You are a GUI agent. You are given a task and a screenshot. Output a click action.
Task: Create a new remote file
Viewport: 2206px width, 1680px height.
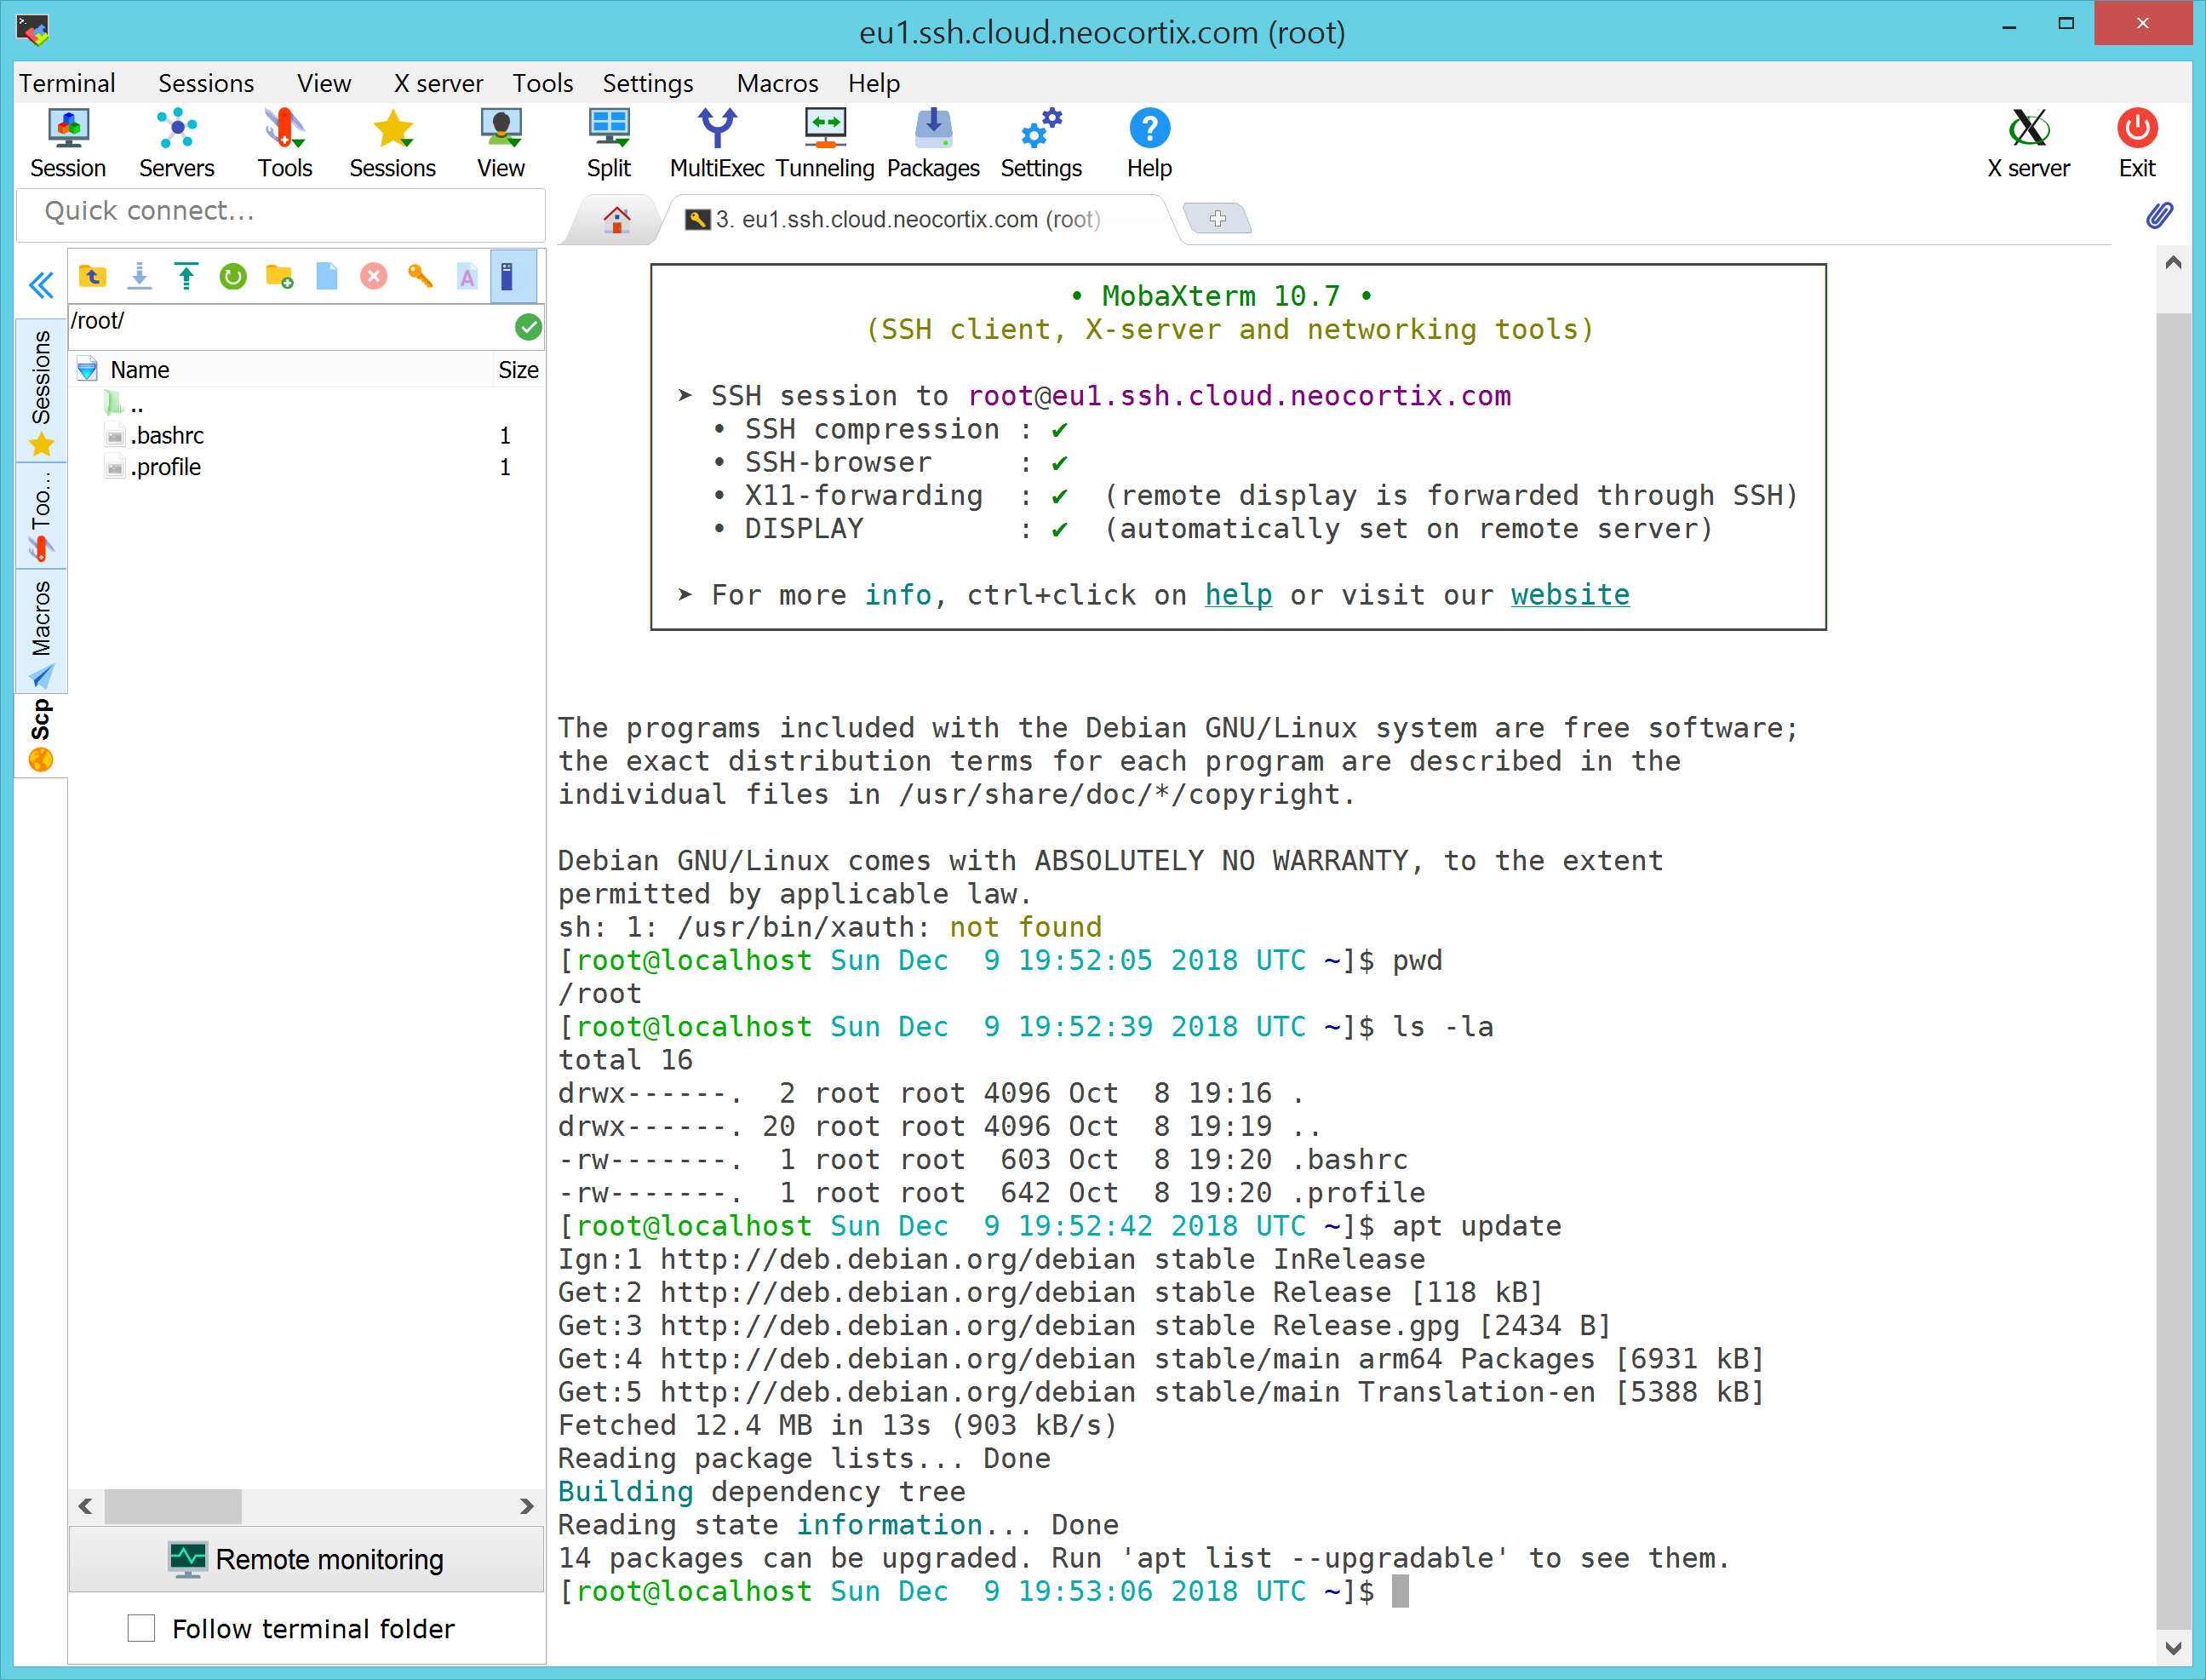point(327,276)
